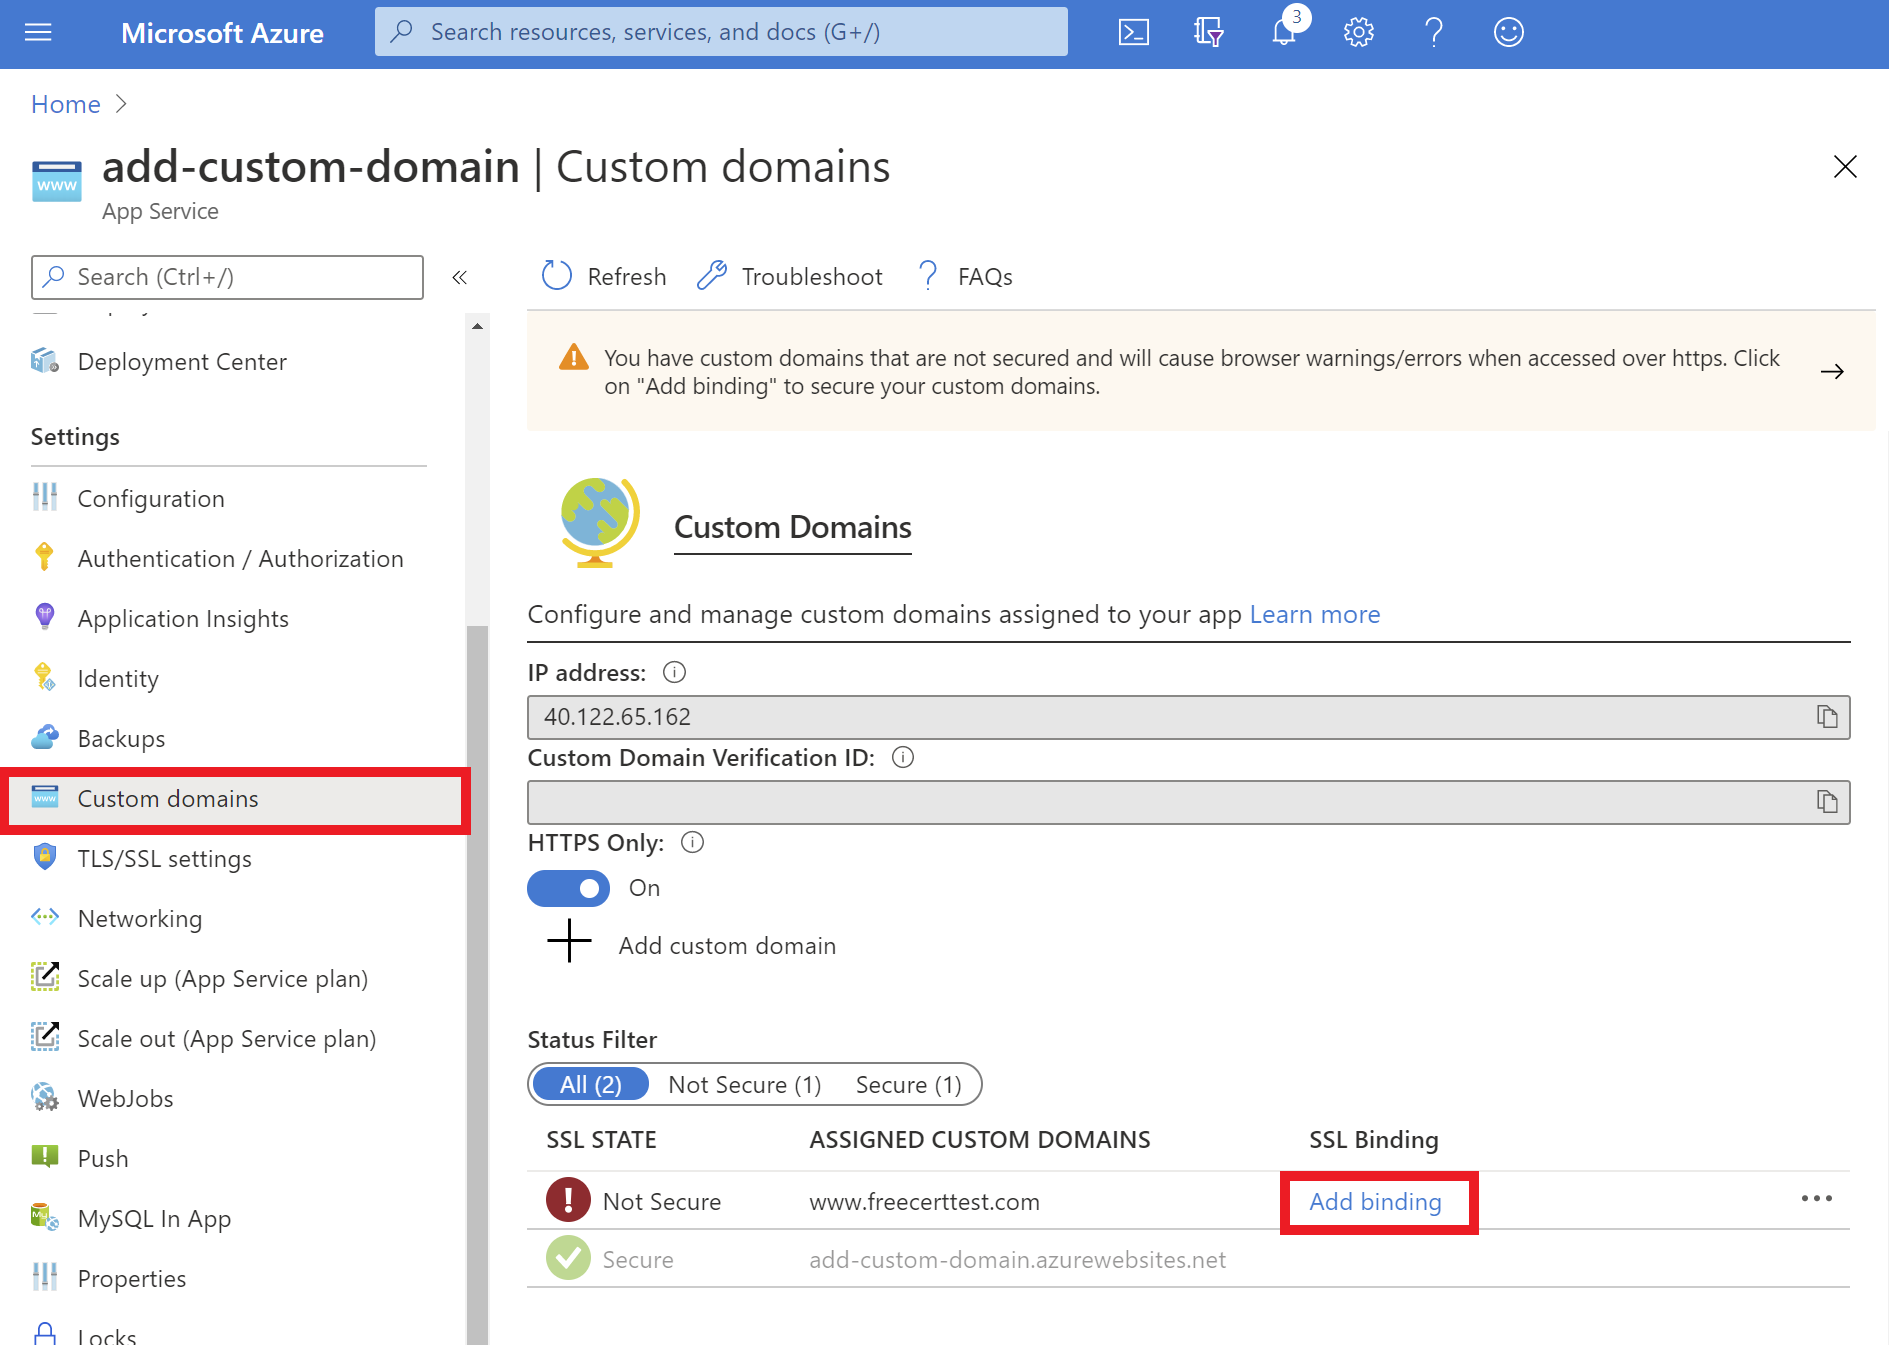Open the directory and subscription filter
Image resolution: width=1889 pixels, height=1345 pixels.
point(1208,31)
